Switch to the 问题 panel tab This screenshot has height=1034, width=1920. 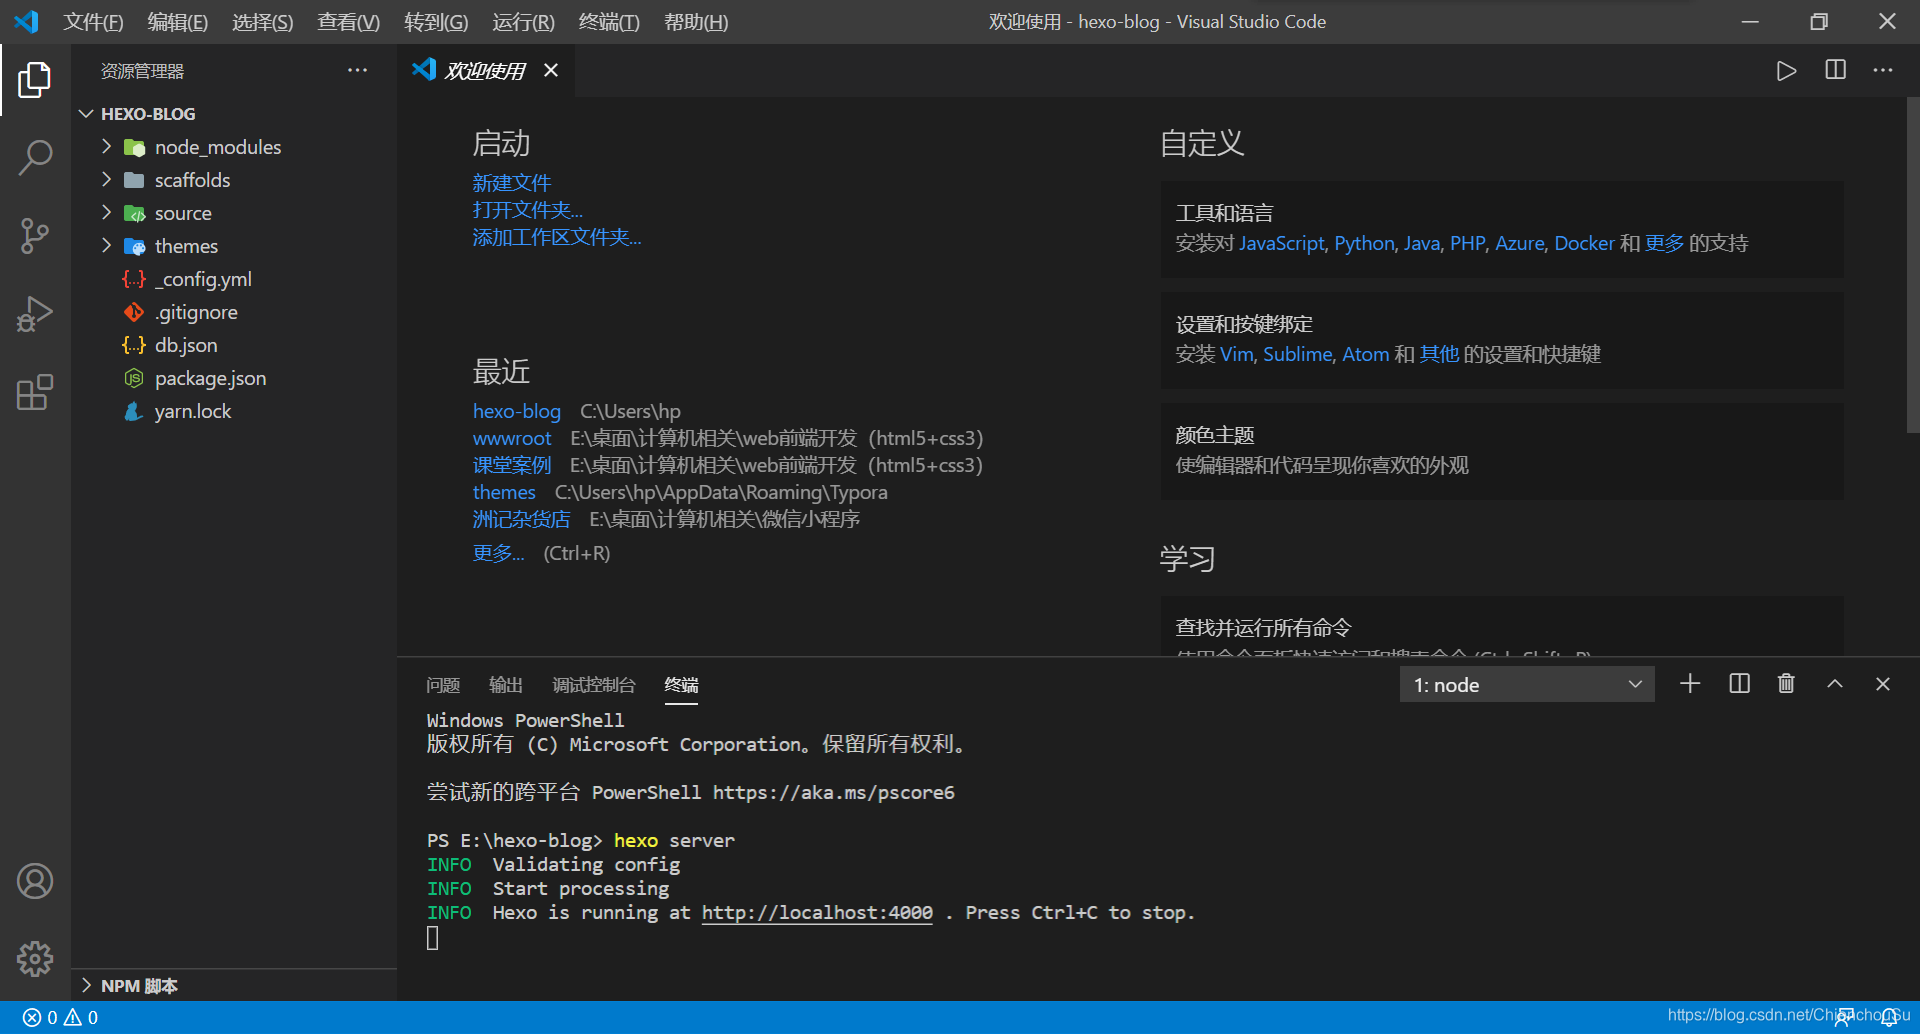(x=443, y=685)
